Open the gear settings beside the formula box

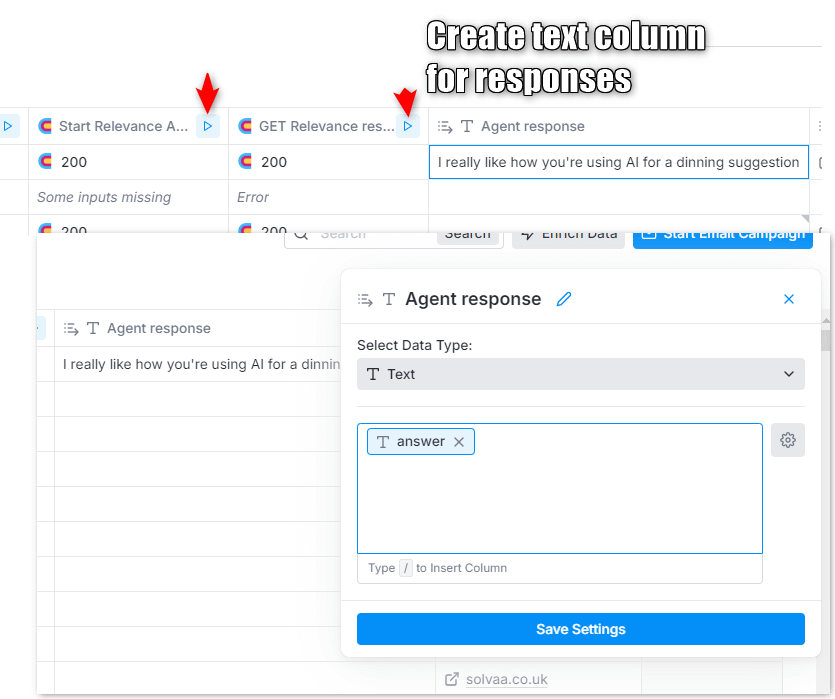pos(788,440)
